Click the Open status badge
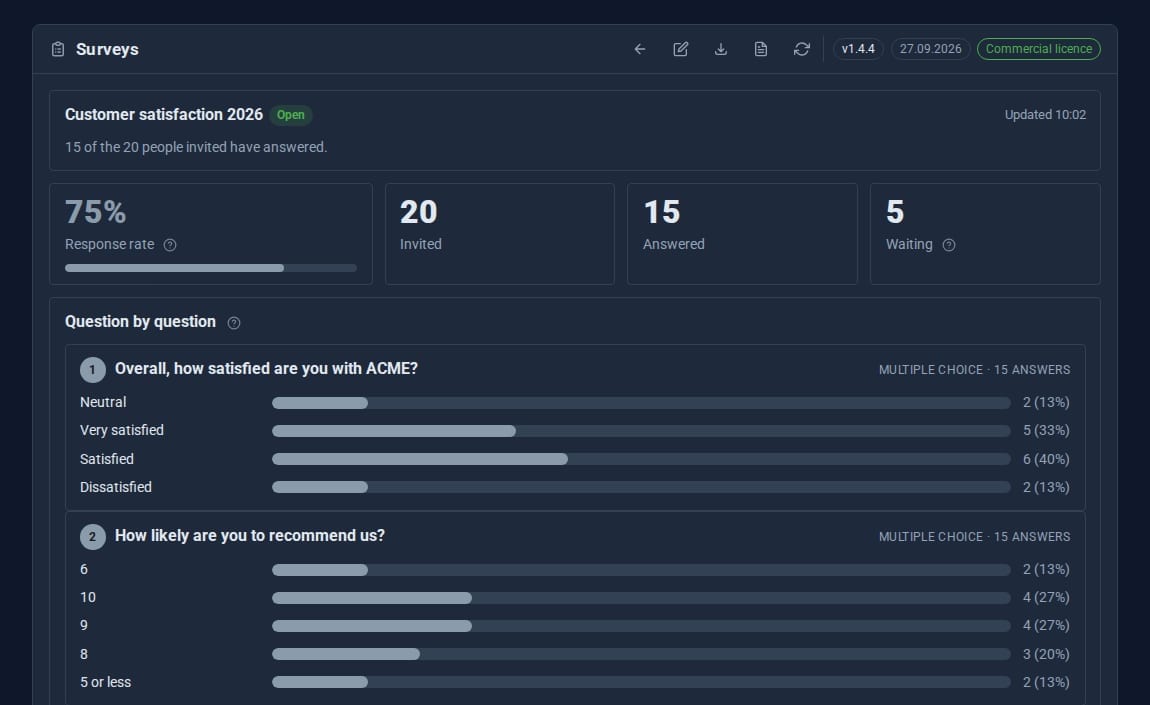This screenshot has width=1150, height=705. pos(290,115)
